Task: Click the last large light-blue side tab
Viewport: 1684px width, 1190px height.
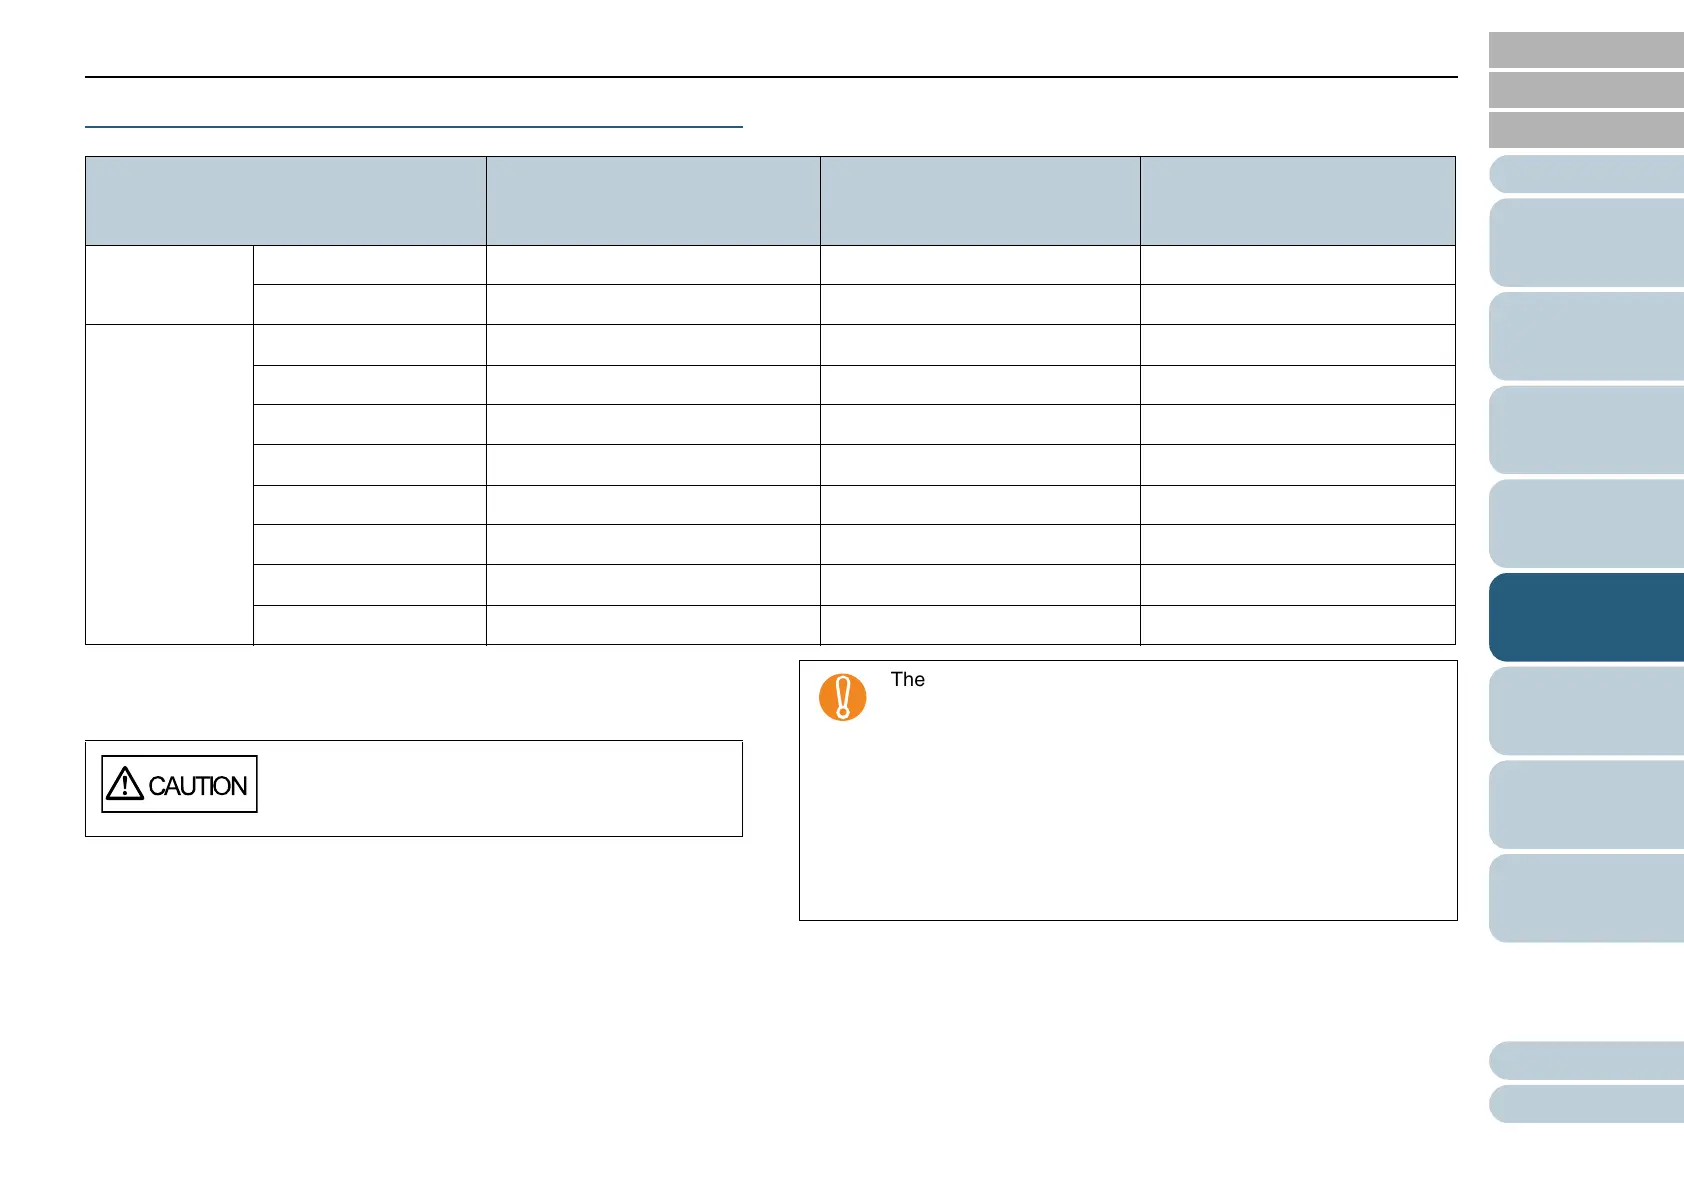Action: pos(1585,898)
